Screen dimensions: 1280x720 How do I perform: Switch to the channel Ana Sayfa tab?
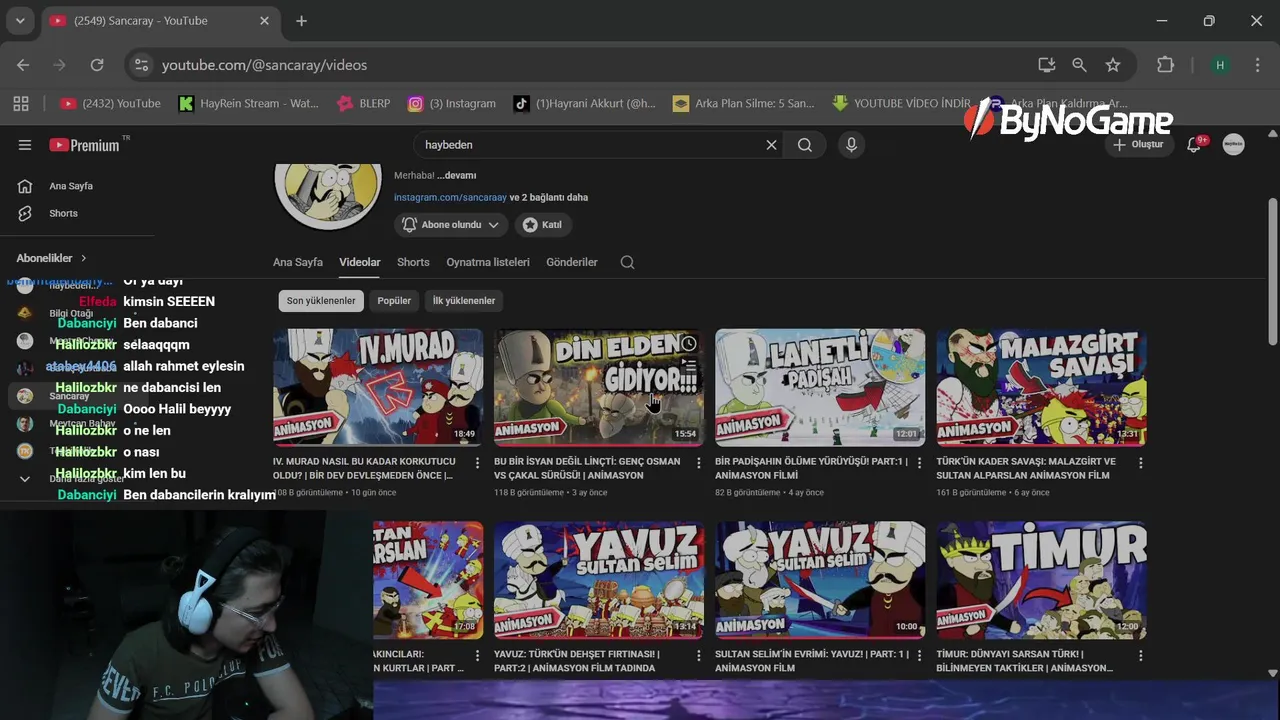click(298, 262)
